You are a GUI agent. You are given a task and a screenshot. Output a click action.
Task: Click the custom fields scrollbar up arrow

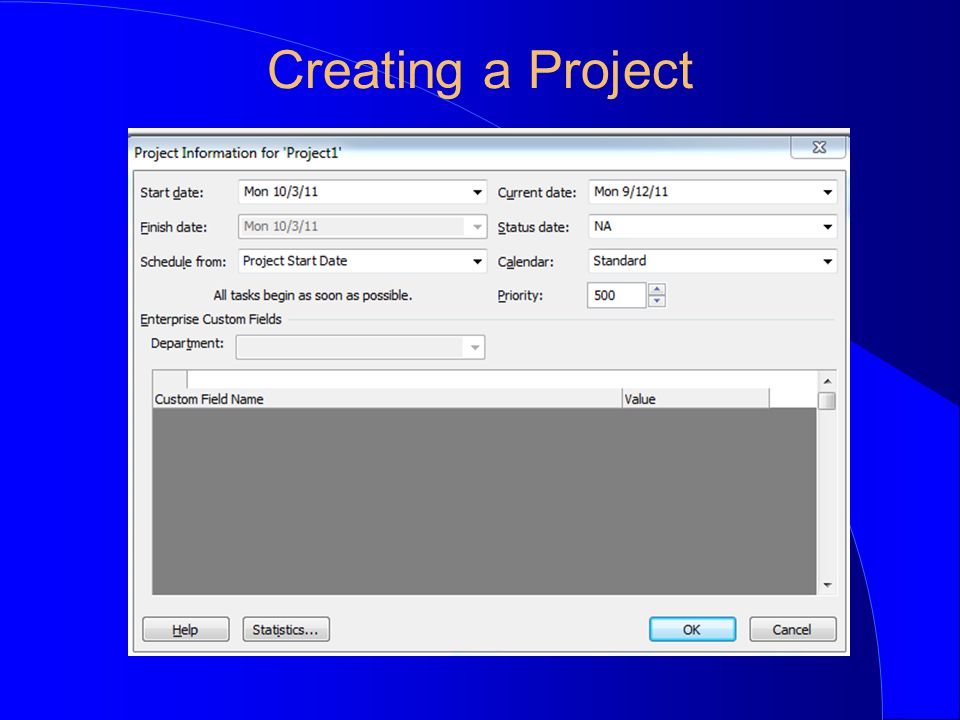pyautogui.click(x=827, y=381)
